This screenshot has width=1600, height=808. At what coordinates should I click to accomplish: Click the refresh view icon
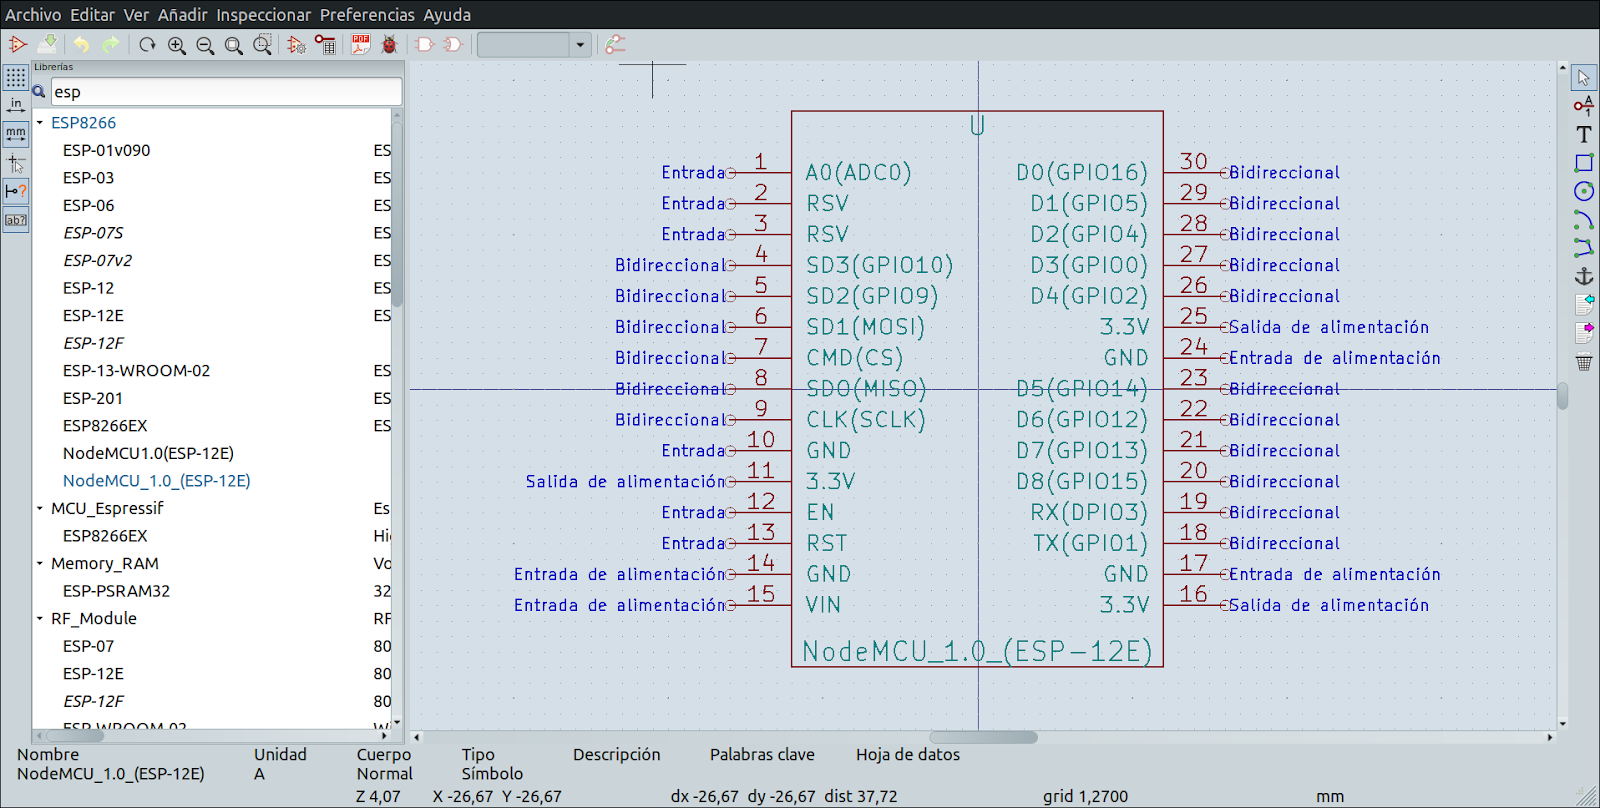[x=147, y=44]
